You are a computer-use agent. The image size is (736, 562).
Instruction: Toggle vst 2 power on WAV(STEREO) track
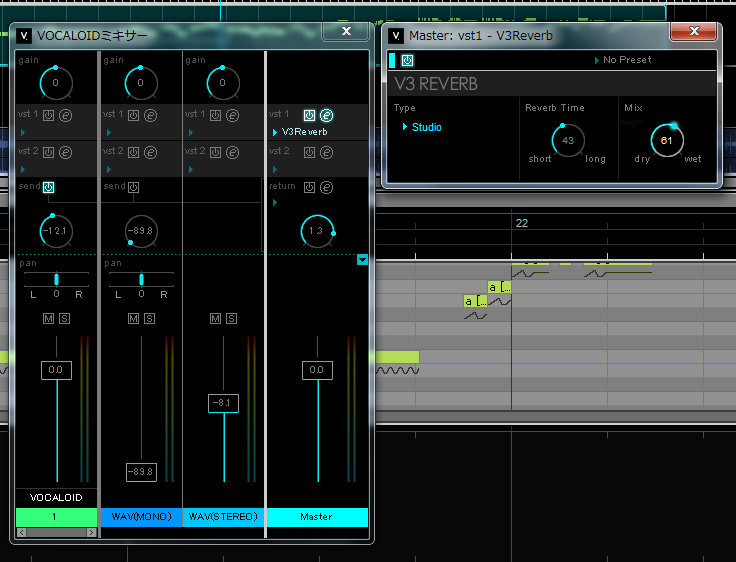point(215,152)
